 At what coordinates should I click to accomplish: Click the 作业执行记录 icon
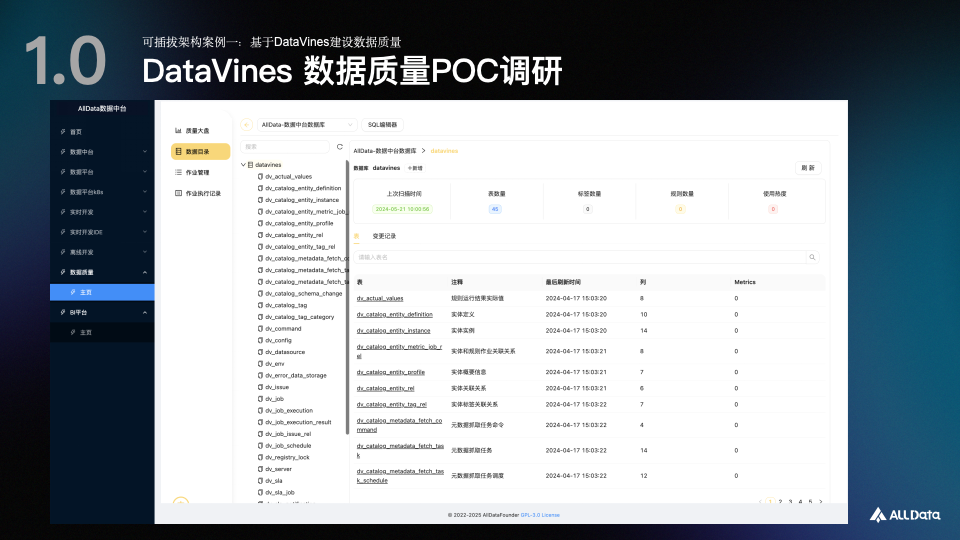coord(178,193)
